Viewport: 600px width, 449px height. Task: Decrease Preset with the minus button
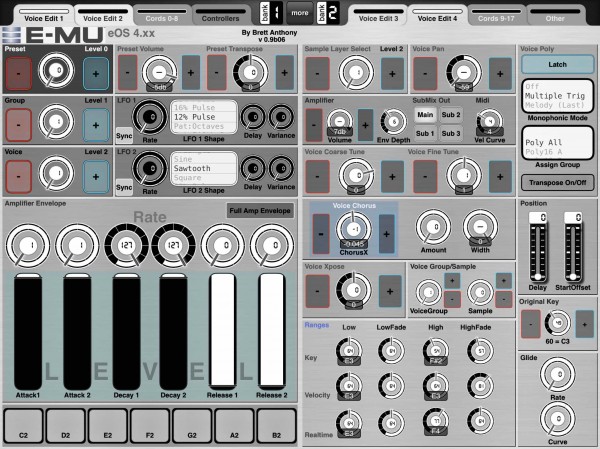18,73
